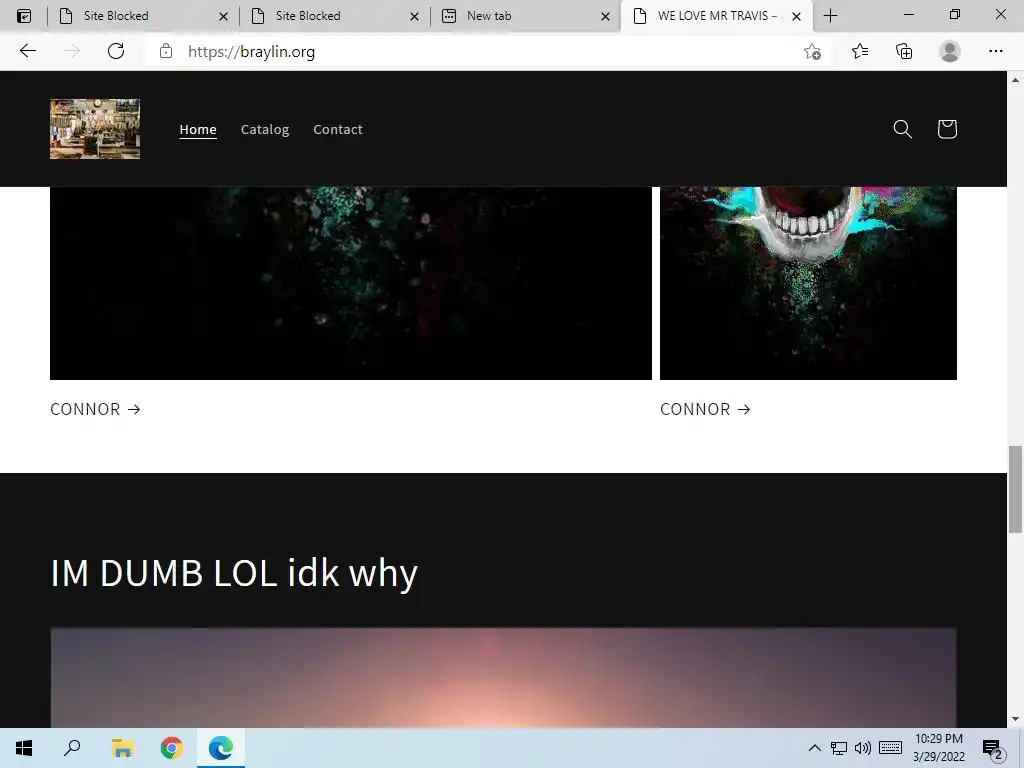
Task: Close the first Site Blocked tab
Action: click(x=223, y=16)
